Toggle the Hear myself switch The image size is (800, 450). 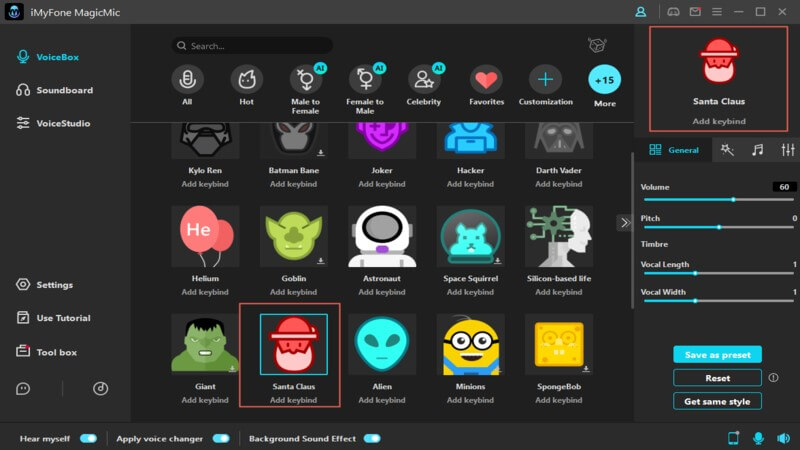88,438
